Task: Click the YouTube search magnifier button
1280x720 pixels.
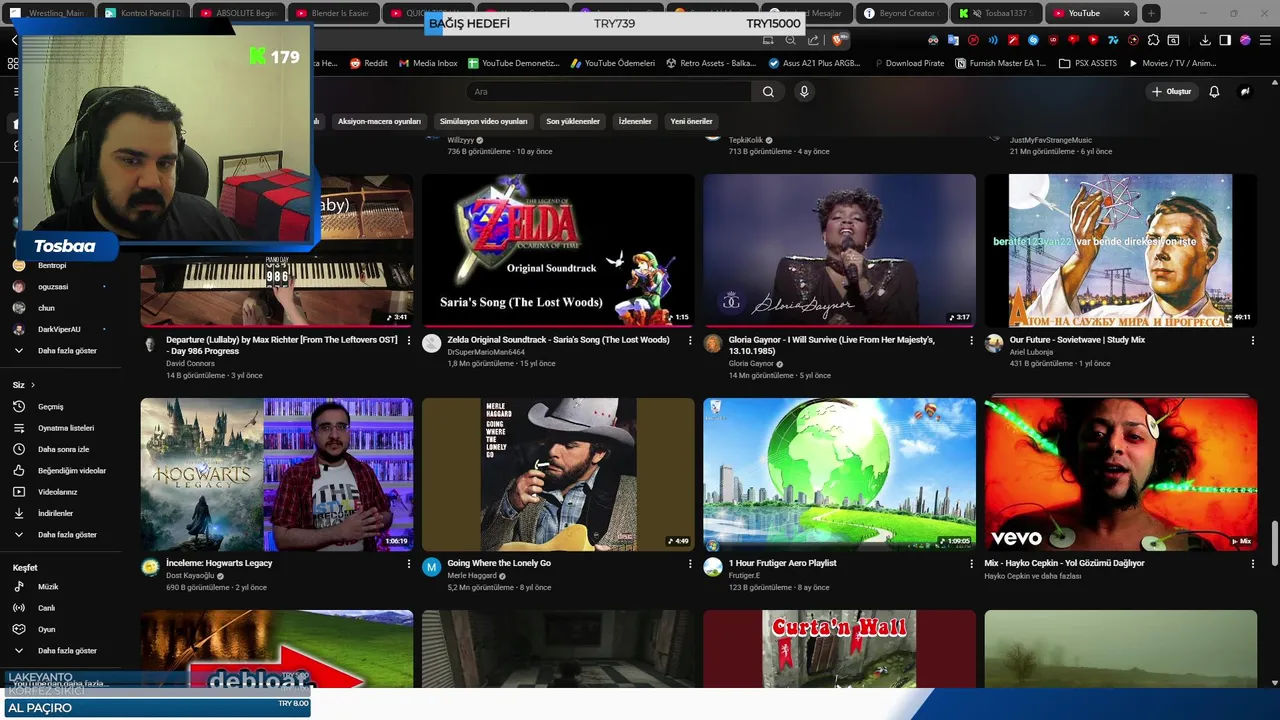Action: 768,91
